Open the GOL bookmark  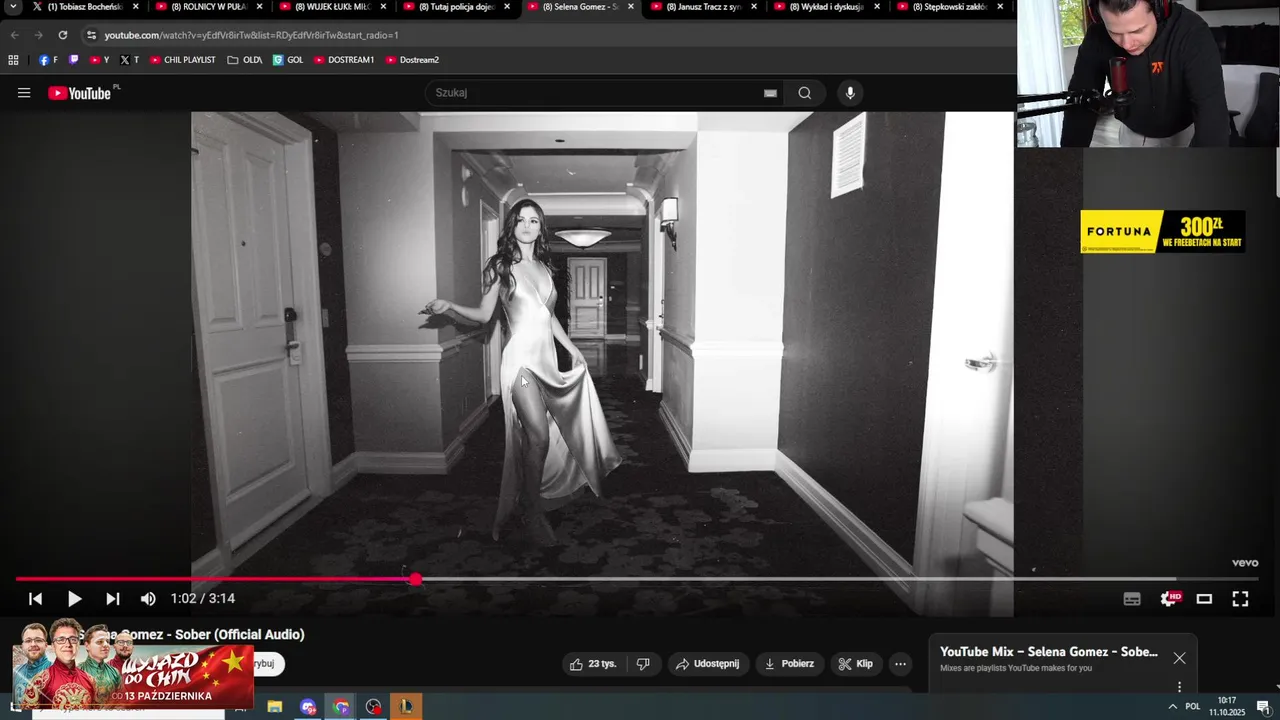pyautogui.click(x=288, y=60)
